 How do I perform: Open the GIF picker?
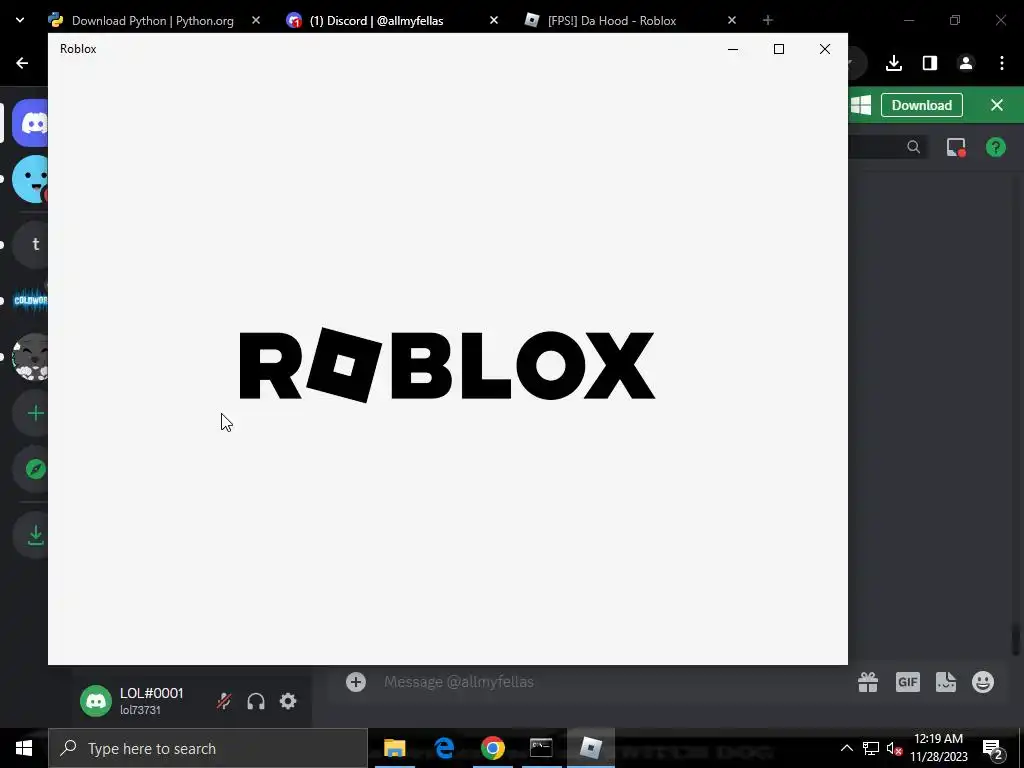[x=907, y=682]
